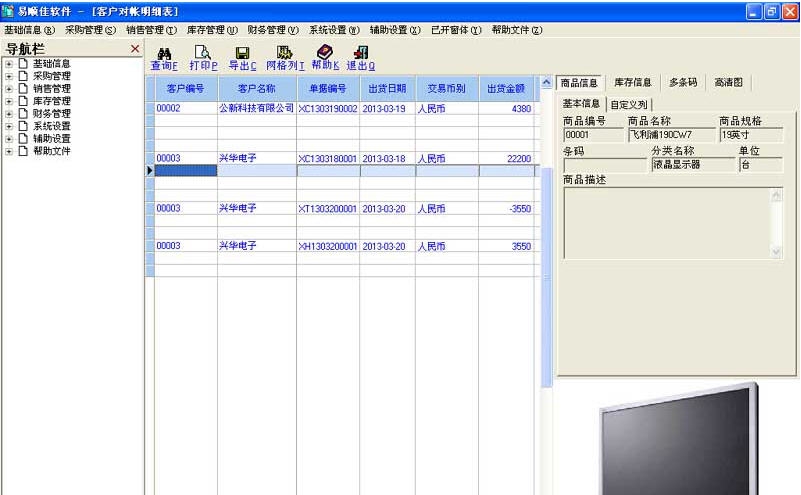The height and width of the screenshot is (495, 801).
Task: Click into the 商品编号 field
Action: tap(593, 135)
